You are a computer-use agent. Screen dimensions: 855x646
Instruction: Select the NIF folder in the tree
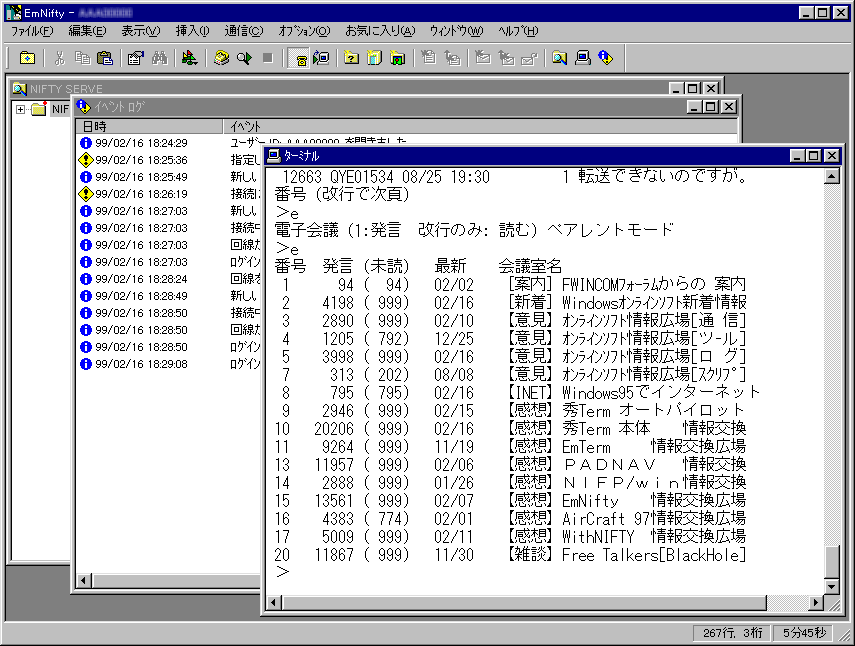coord(59,109)
